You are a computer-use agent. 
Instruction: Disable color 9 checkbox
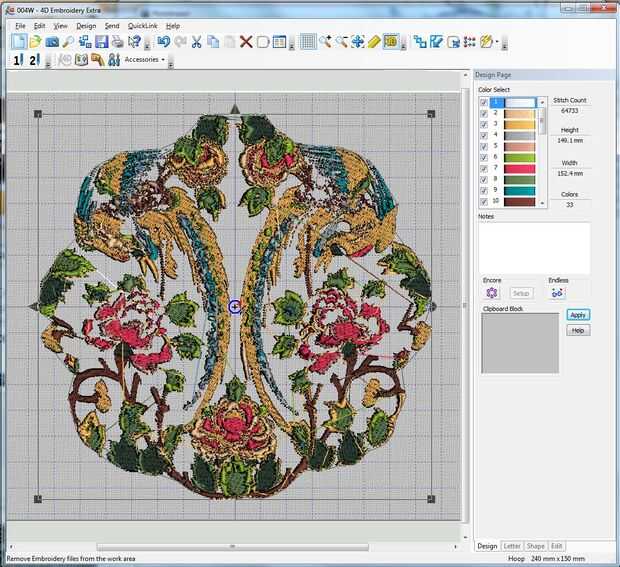(484, 190)
